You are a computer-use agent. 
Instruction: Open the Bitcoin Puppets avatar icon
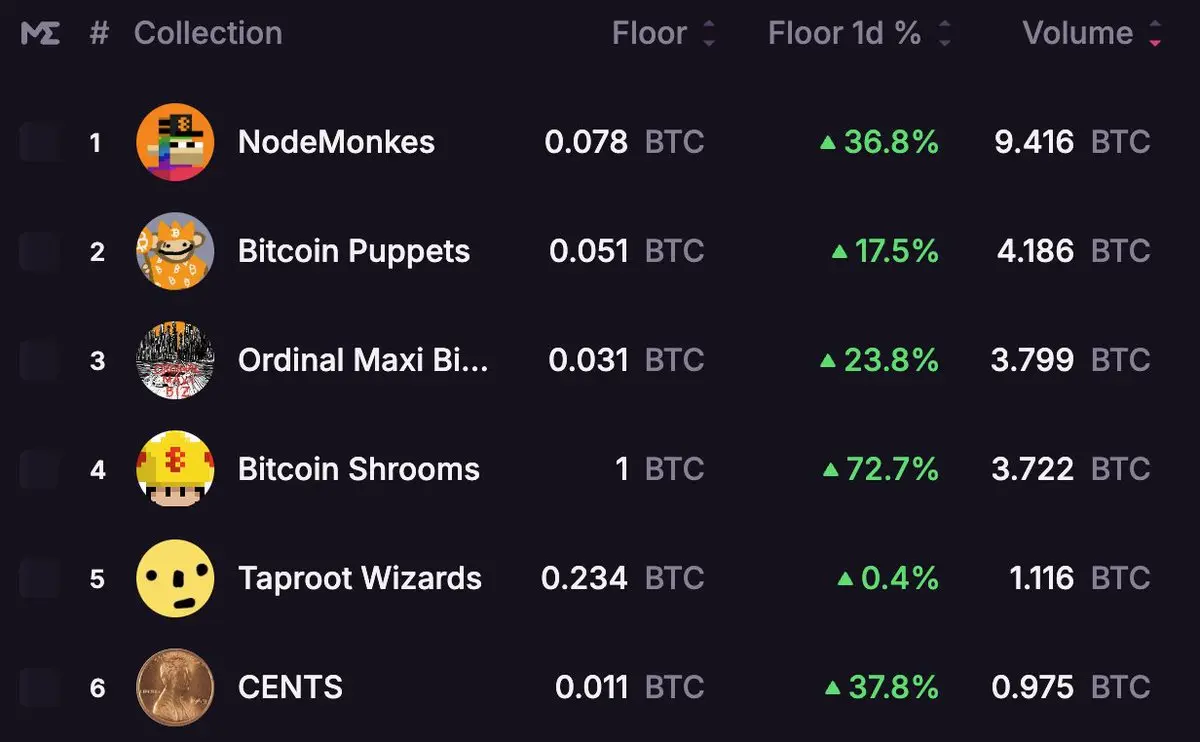point(175,251)
